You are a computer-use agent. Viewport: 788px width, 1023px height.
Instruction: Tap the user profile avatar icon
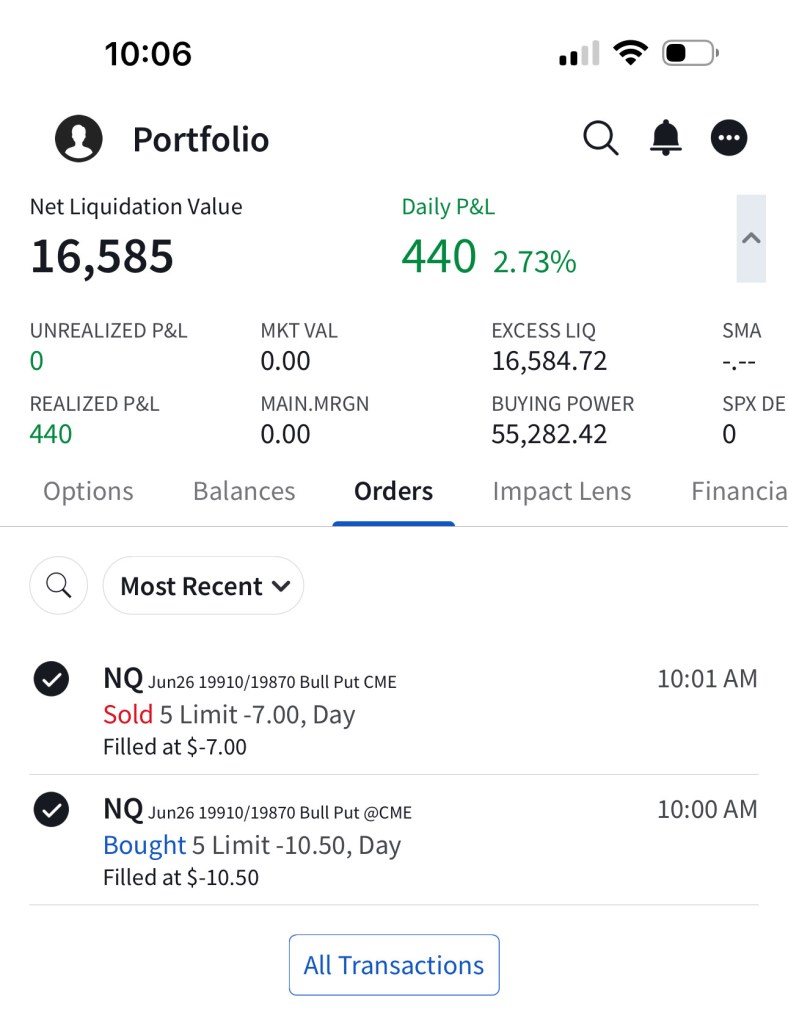(x=79, y=139)
